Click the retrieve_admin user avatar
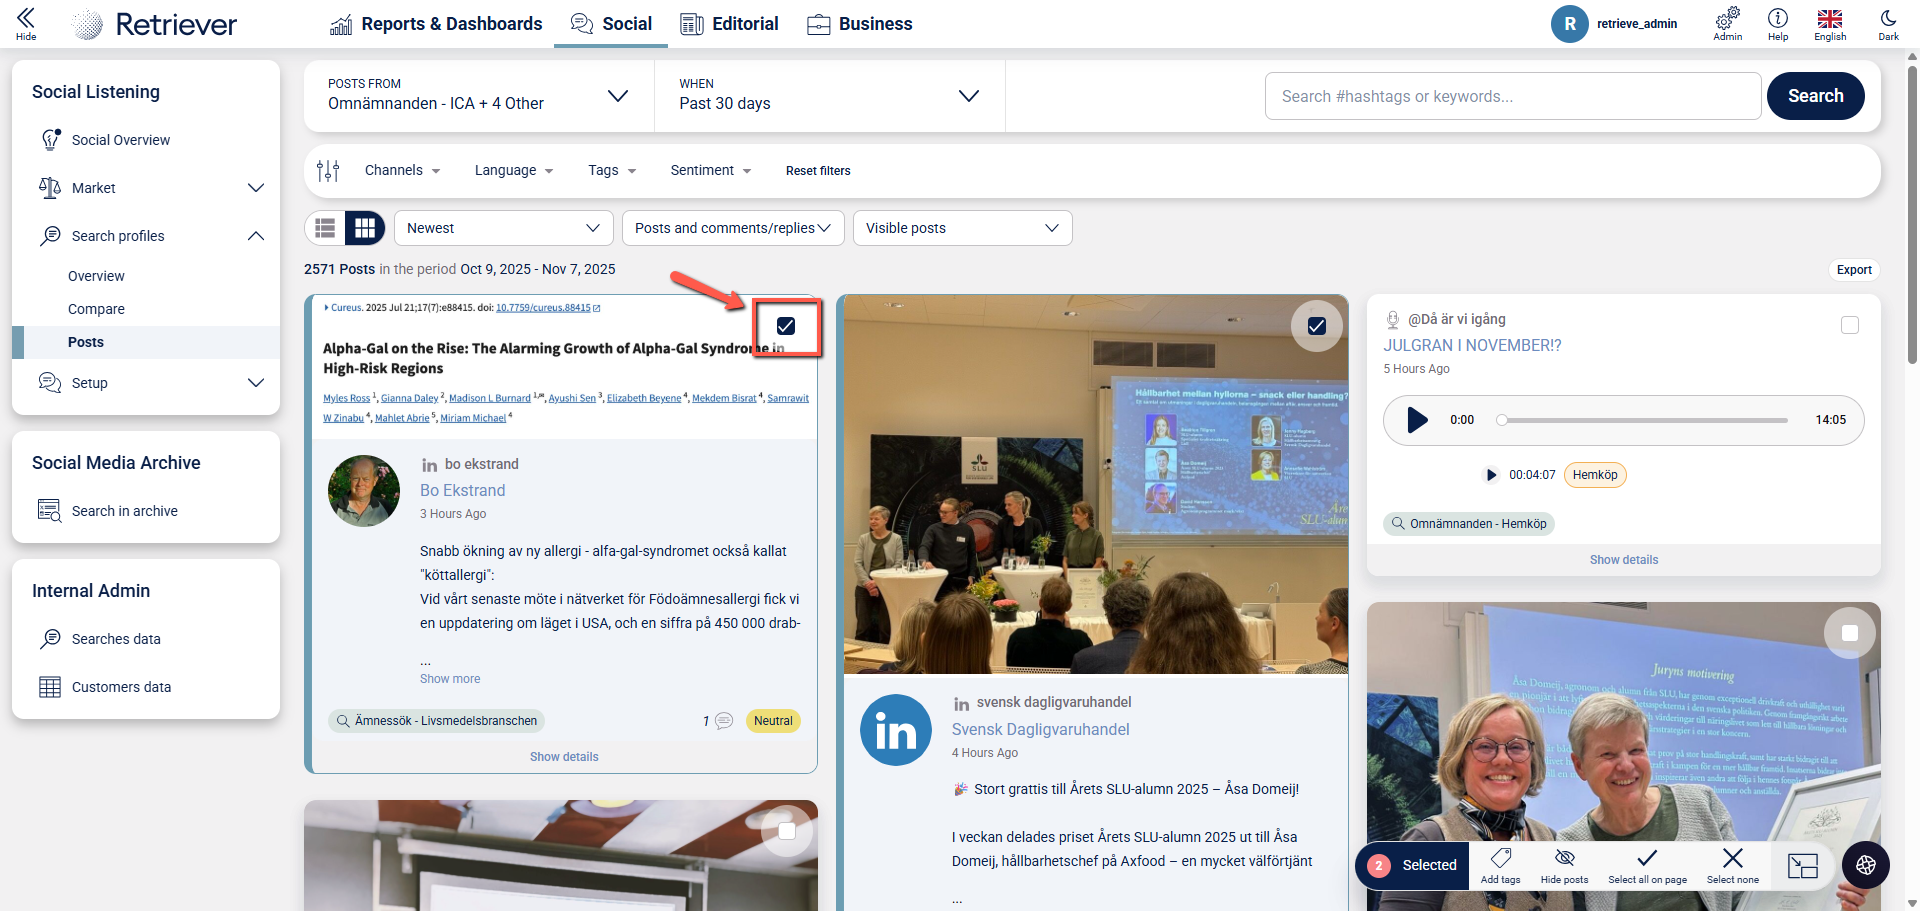Screen dimensions: 1920x911 click(1570, 24)
